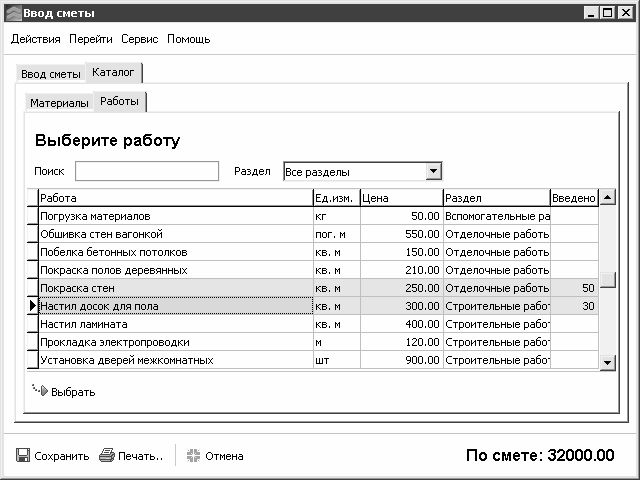Click the Отмена button label
This screenshot has width=640, height=480.
point(224,456)
